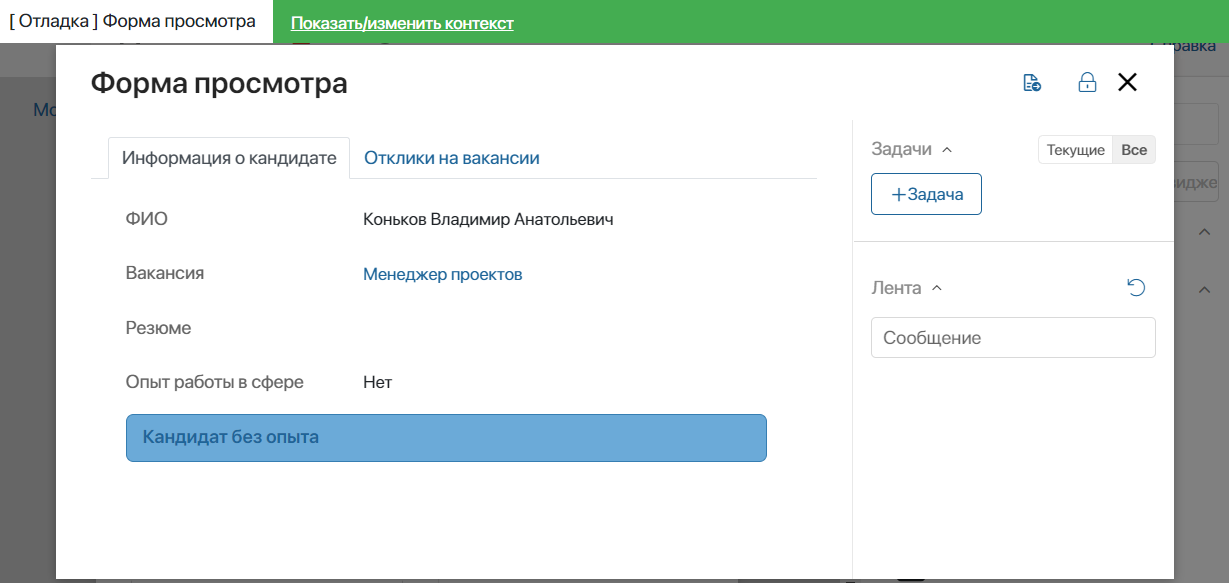Click the Вакансия field label

(165, 273)
